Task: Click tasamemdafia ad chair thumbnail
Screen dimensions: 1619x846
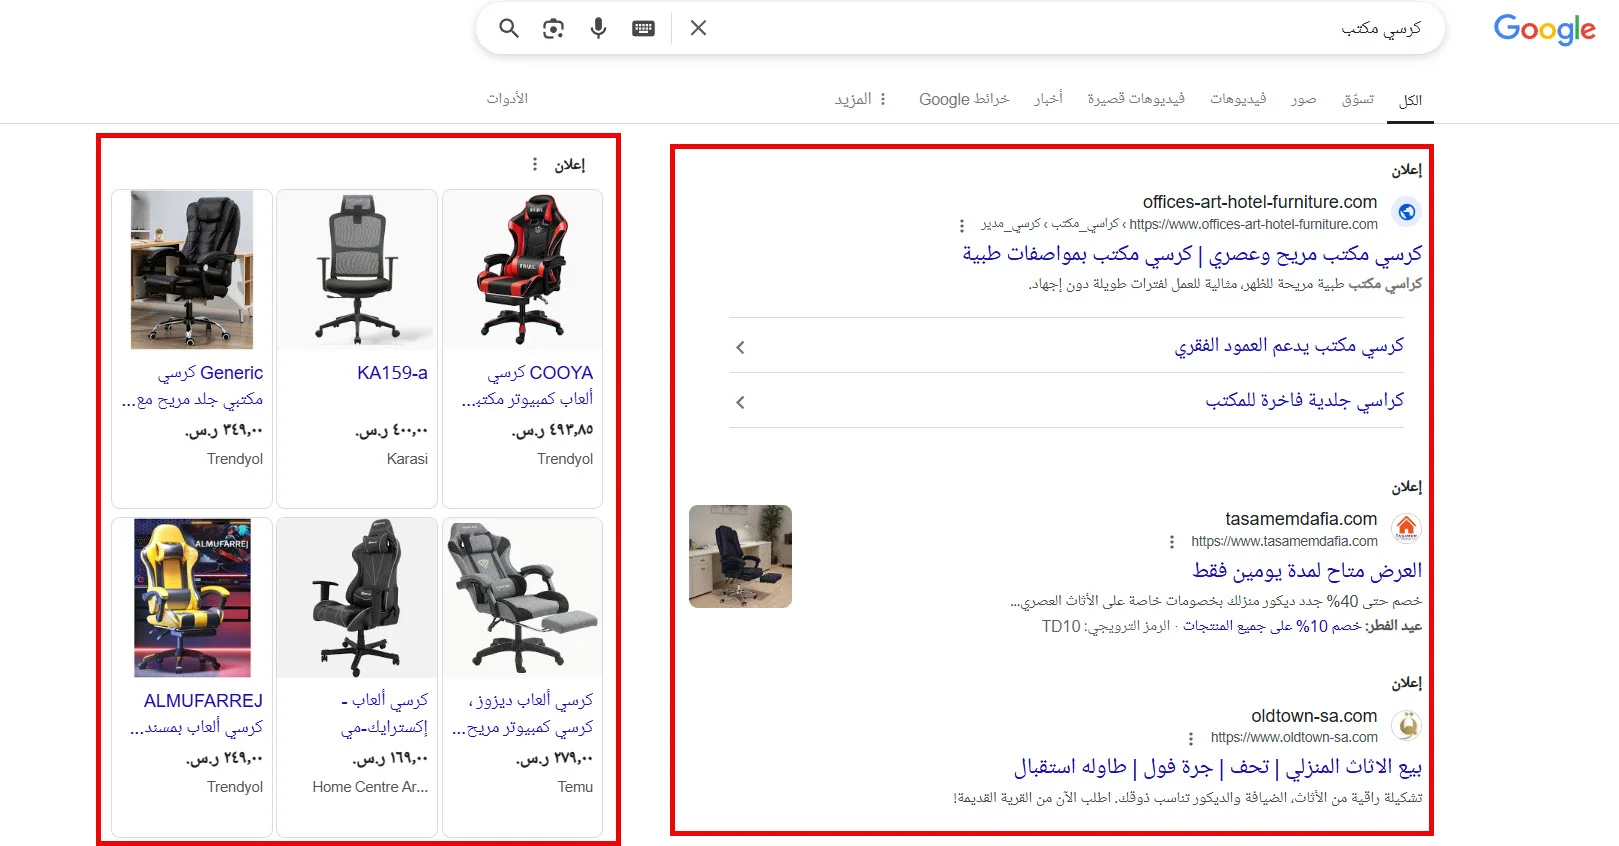Action: point(740,556)
